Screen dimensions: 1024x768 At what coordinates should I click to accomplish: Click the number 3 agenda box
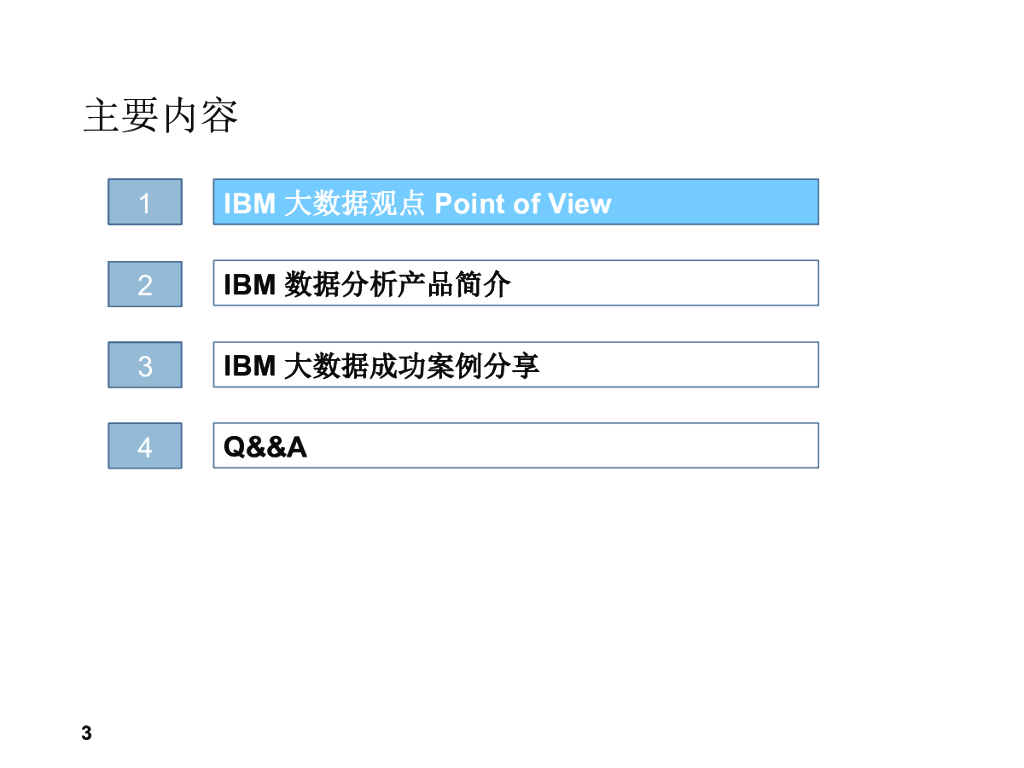point(145,365)
